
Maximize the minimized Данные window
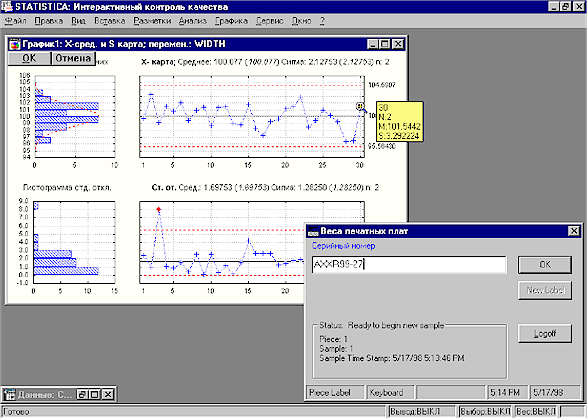click(x=95, y=394)
